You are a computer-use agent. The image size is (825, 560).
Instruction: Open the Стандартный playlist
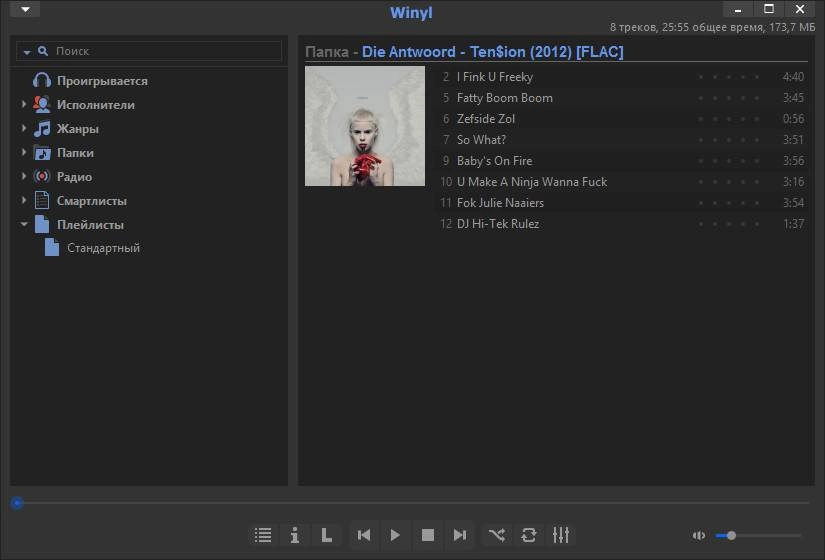click(103, 248)
